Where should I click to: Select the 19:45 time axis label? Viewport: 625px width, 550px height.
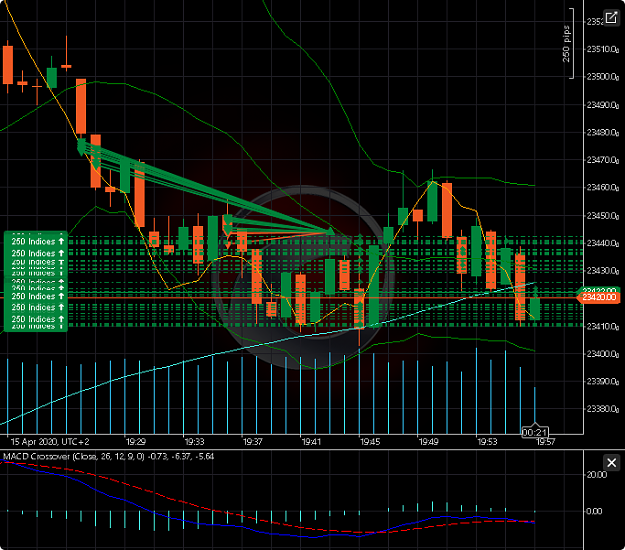pos(370,442)
